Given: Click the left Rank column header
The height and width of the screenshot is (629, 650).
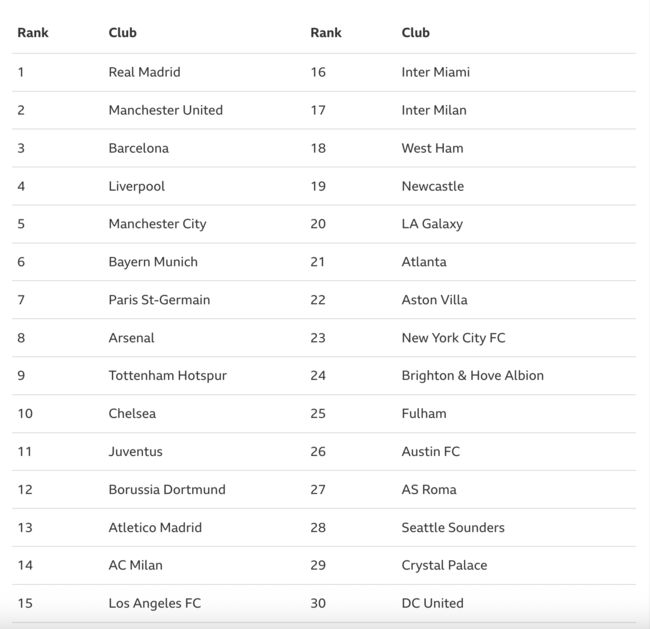Looking at the screenshot, I should click(33, 33).
